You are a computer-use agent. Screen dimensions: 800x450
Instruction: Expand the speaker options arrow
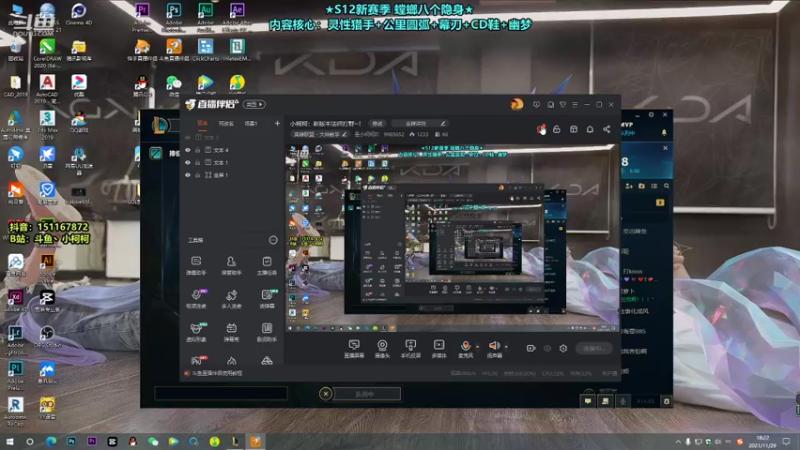tap(506, 347)
